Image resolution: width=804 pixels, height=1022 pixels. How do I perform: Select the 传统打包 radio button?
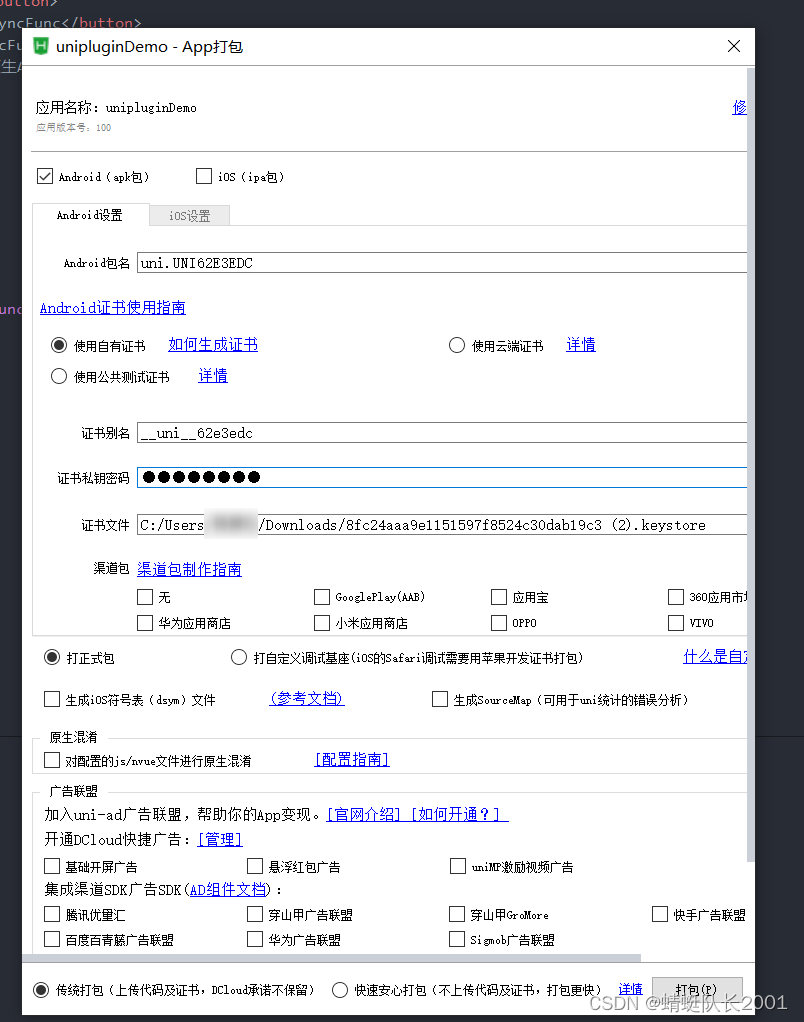(41, 990)
